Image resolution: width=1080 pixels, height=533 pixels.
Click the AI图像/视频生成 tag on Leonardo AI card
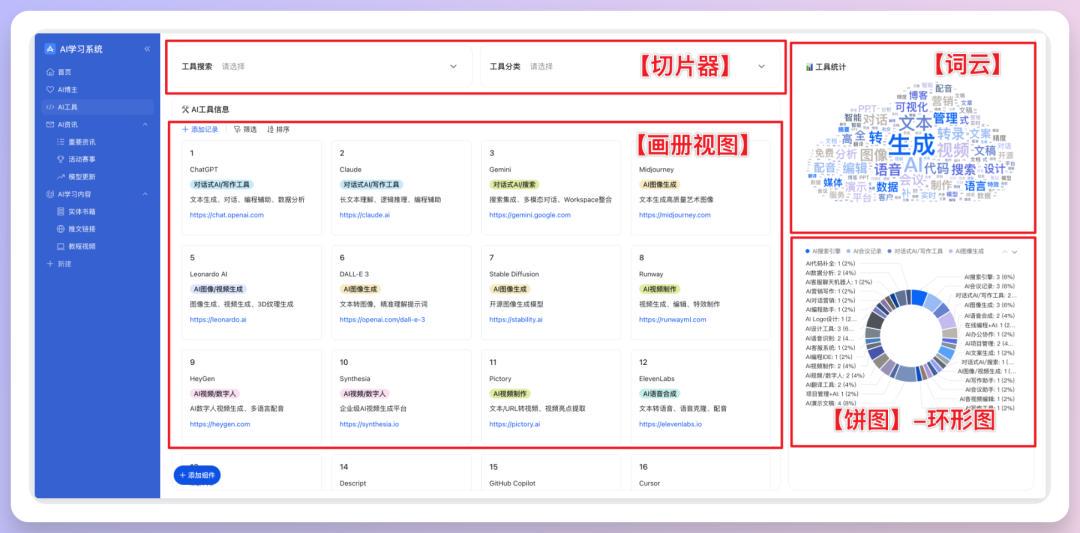[x=218, y=289]
